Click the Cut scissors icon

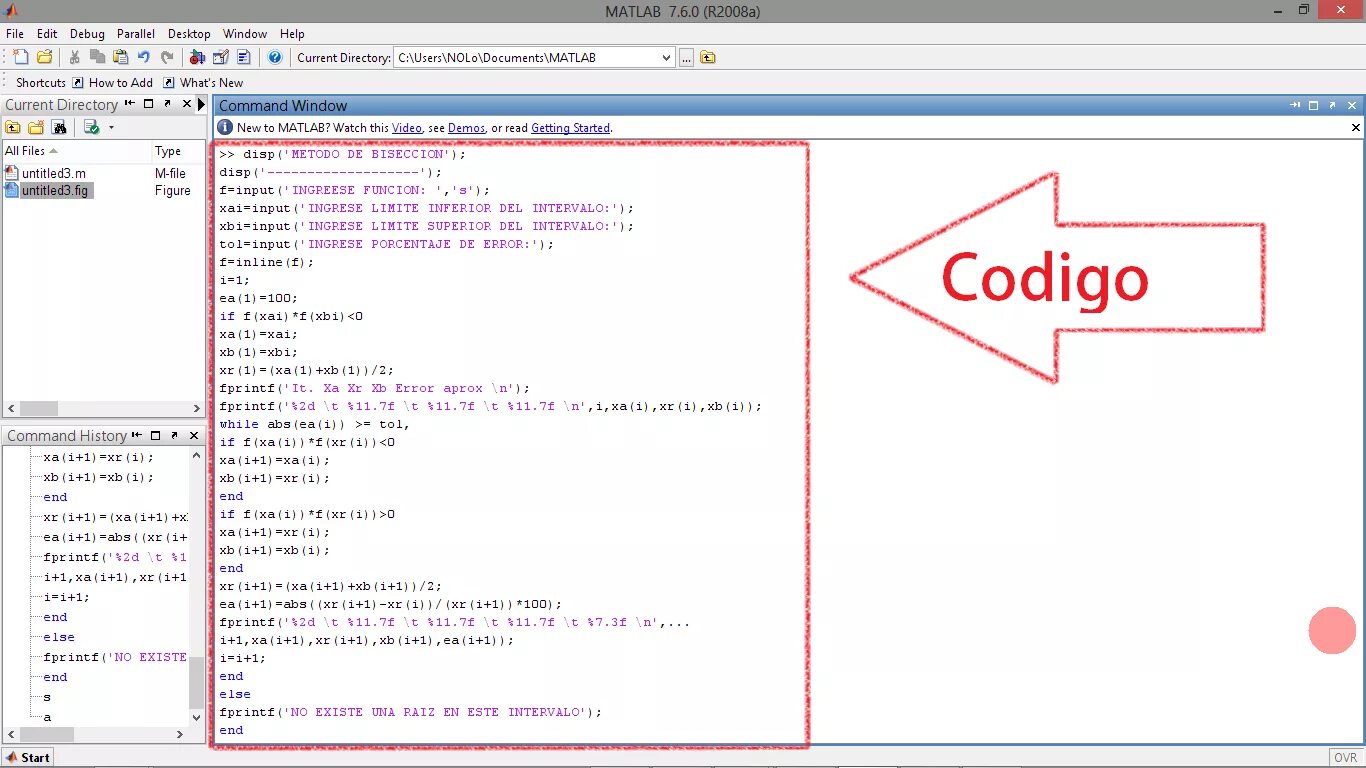coord(74,57)
